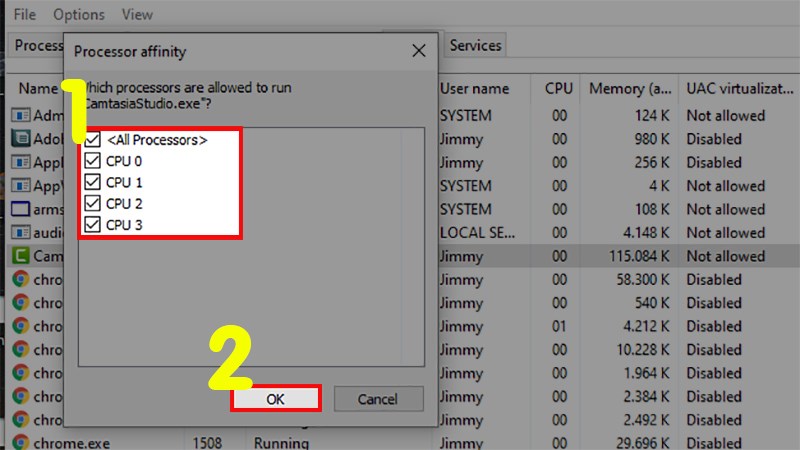The width and height of the screenshot is (800, 450).
Task: Select the 108 K memory cell
Action: pyautogui.click(x=652, y=209)
